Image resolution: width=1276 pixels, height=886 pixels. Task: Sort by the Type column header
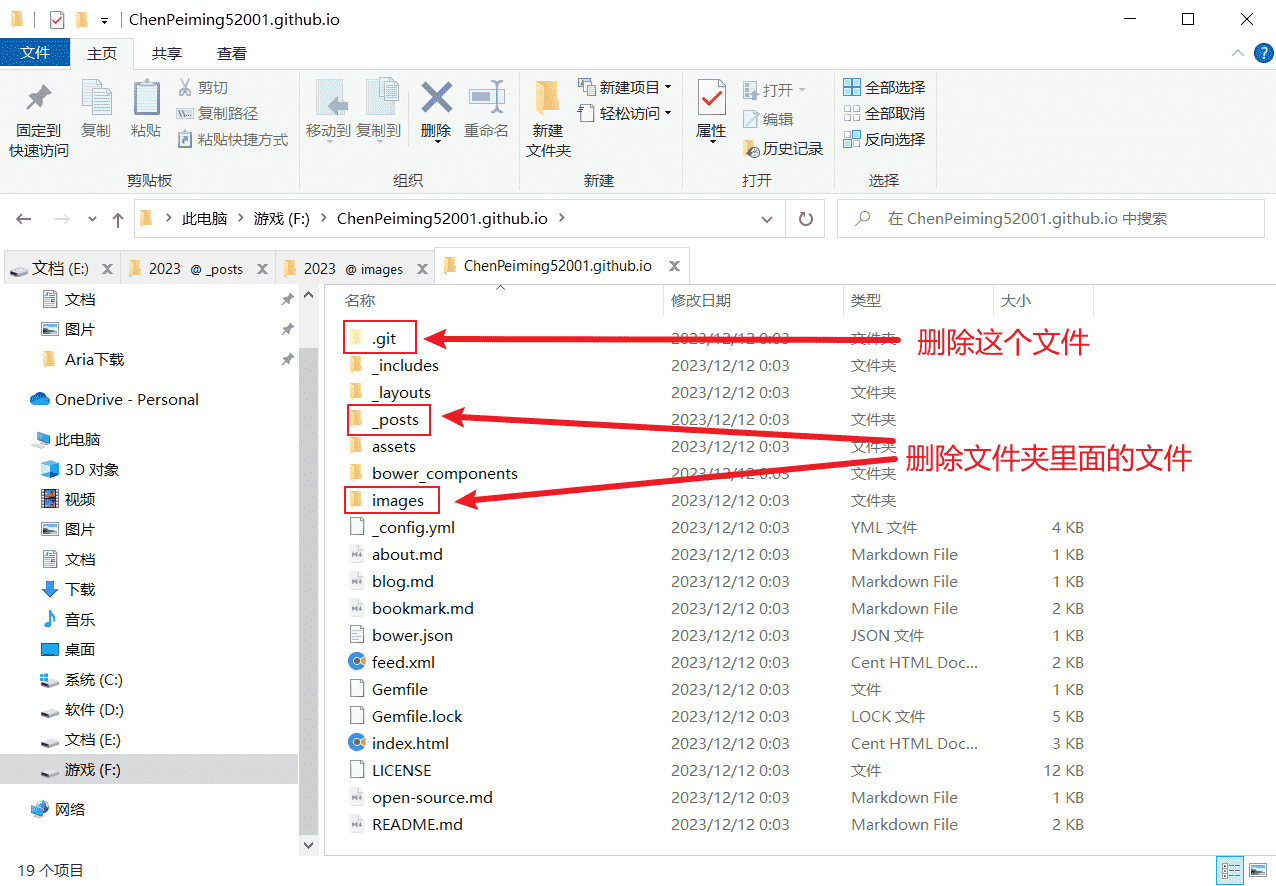click(918, 300)
